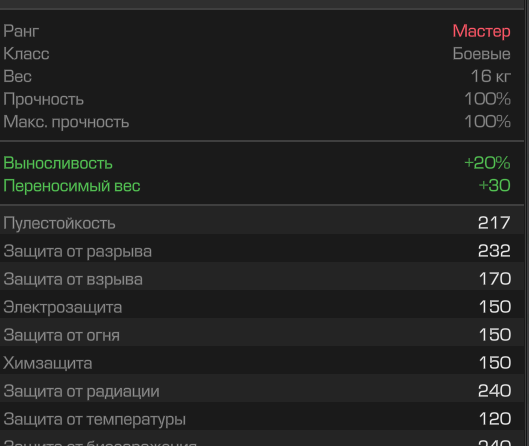Image resolution: width=529 pixels, height=446 pixels.
Task: Click the Класс Боевые value
Action: 481,54
